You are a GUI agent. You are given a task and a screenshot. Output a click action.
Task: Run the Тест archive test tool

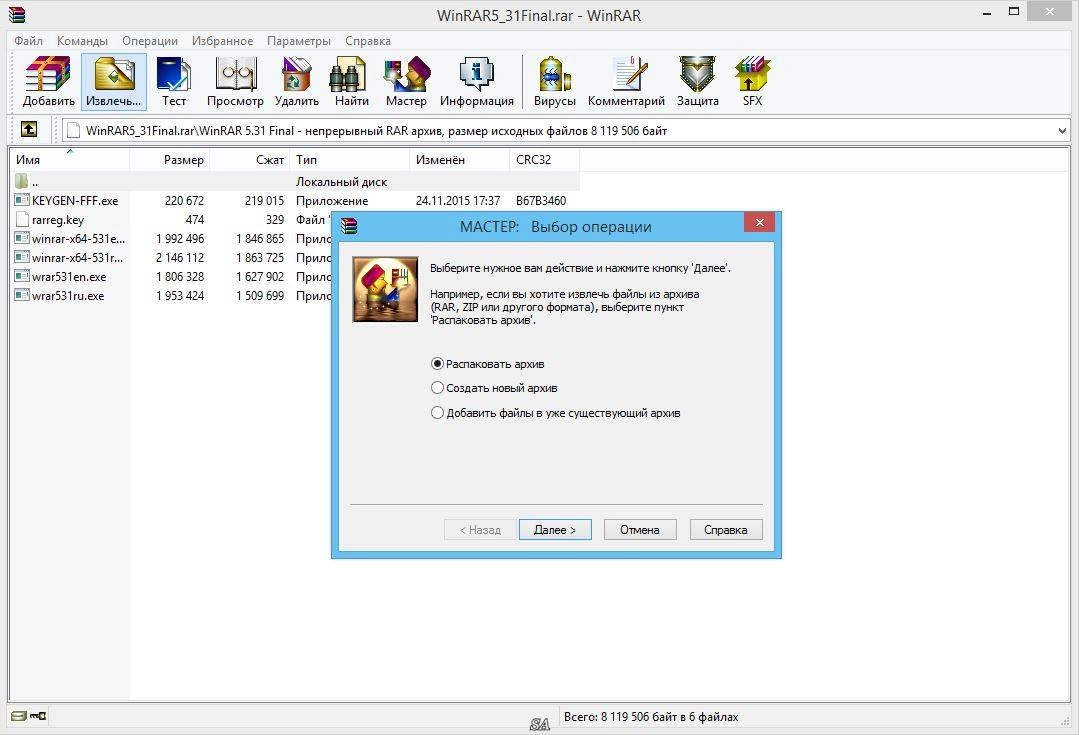point(174,82)
